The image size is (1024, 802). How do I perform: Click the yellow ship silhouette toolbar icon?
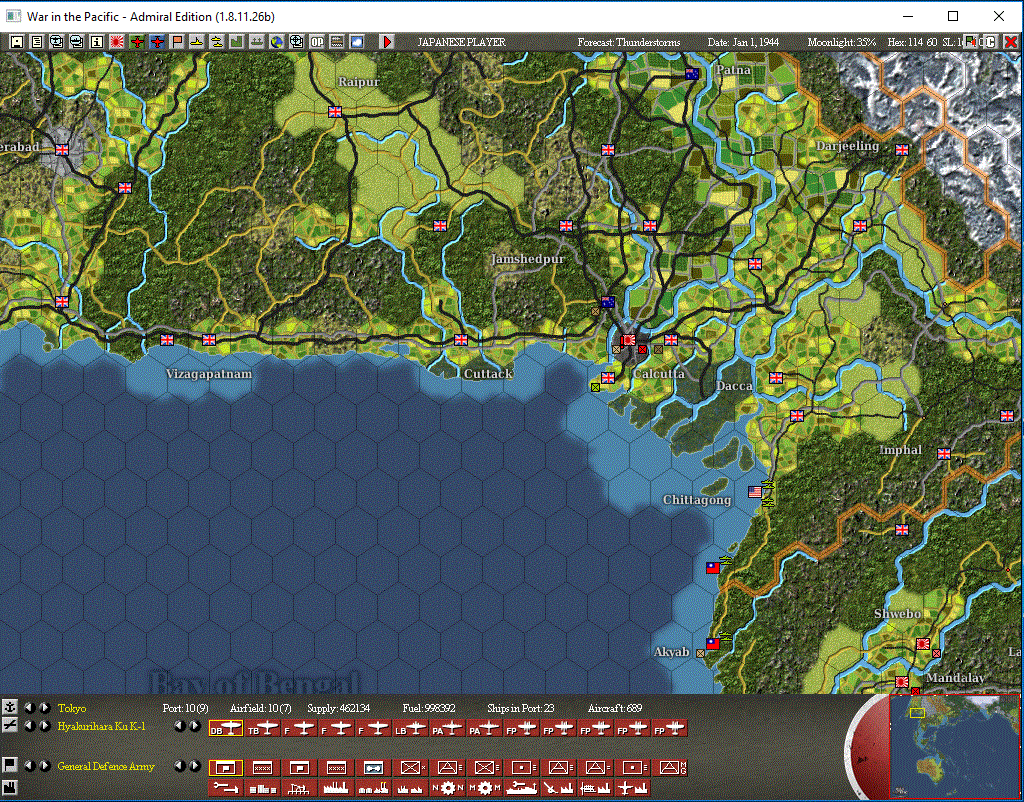197,42
